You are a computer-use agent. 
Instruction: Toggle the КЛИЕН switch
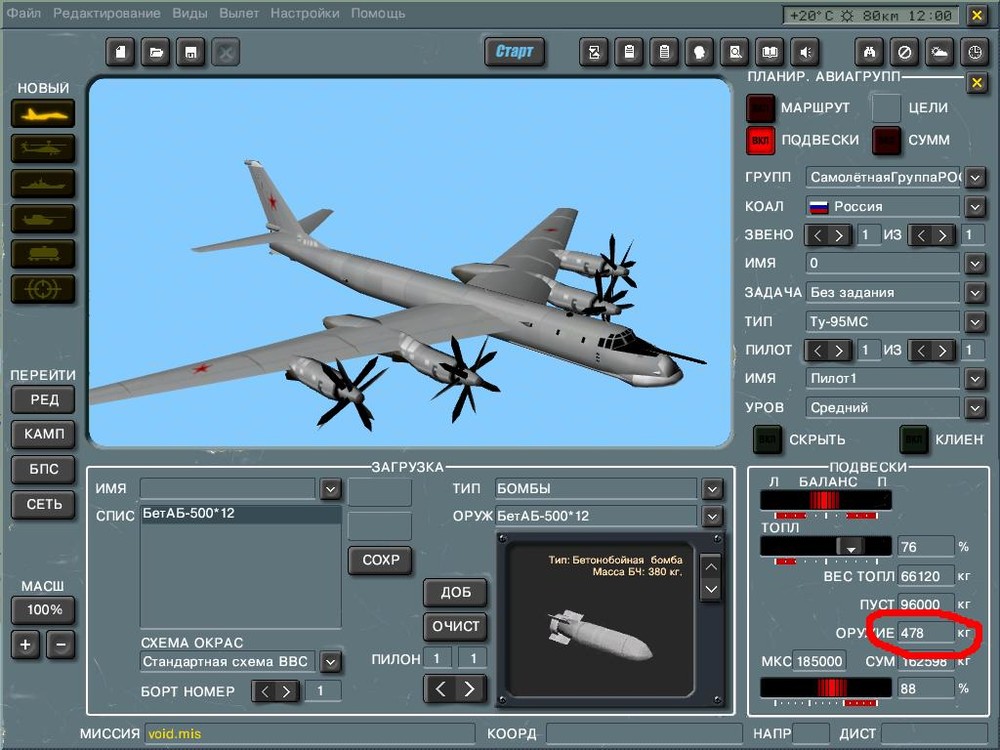pyautogui.click(x=913, y=440)
